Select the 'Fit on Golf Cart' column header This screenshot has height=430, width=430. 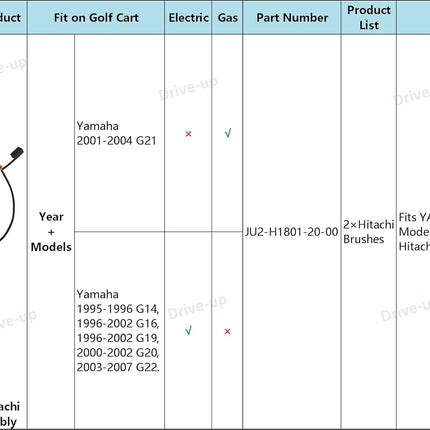pos(96,18)
